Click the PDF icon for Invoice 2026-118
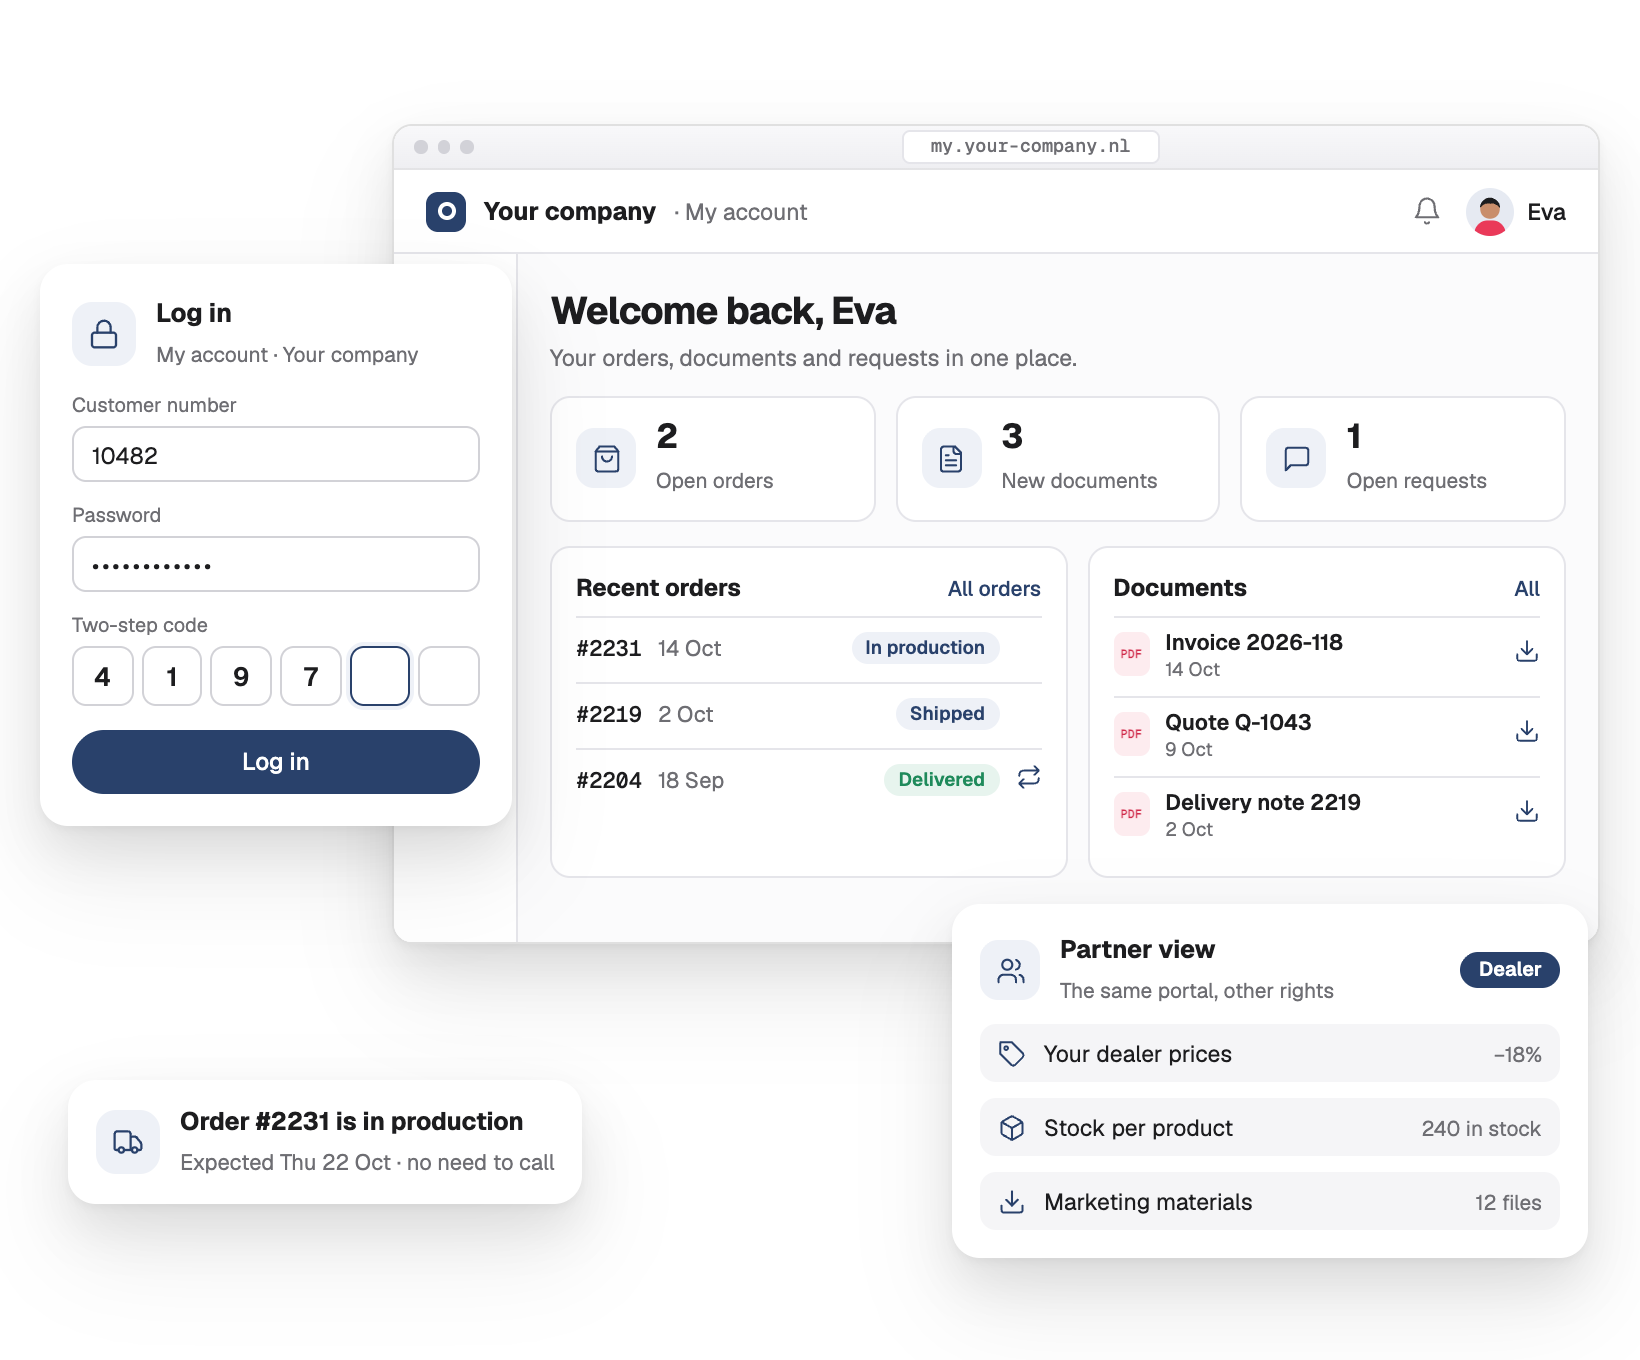1640x1360 pixels. pos(1132,654)
